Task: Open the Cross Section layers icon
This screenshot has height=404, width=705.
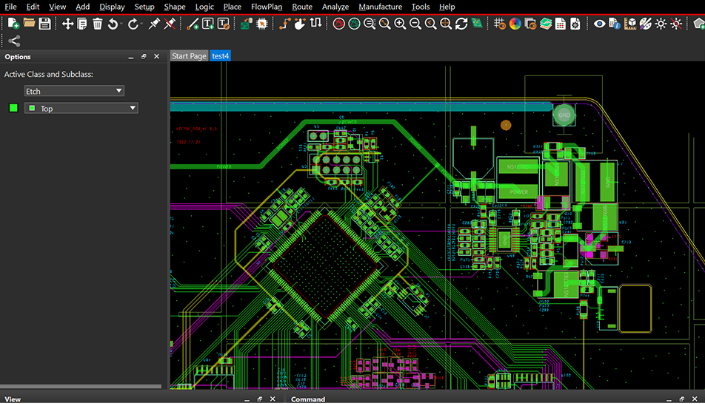Action: (x=546, y=24)
